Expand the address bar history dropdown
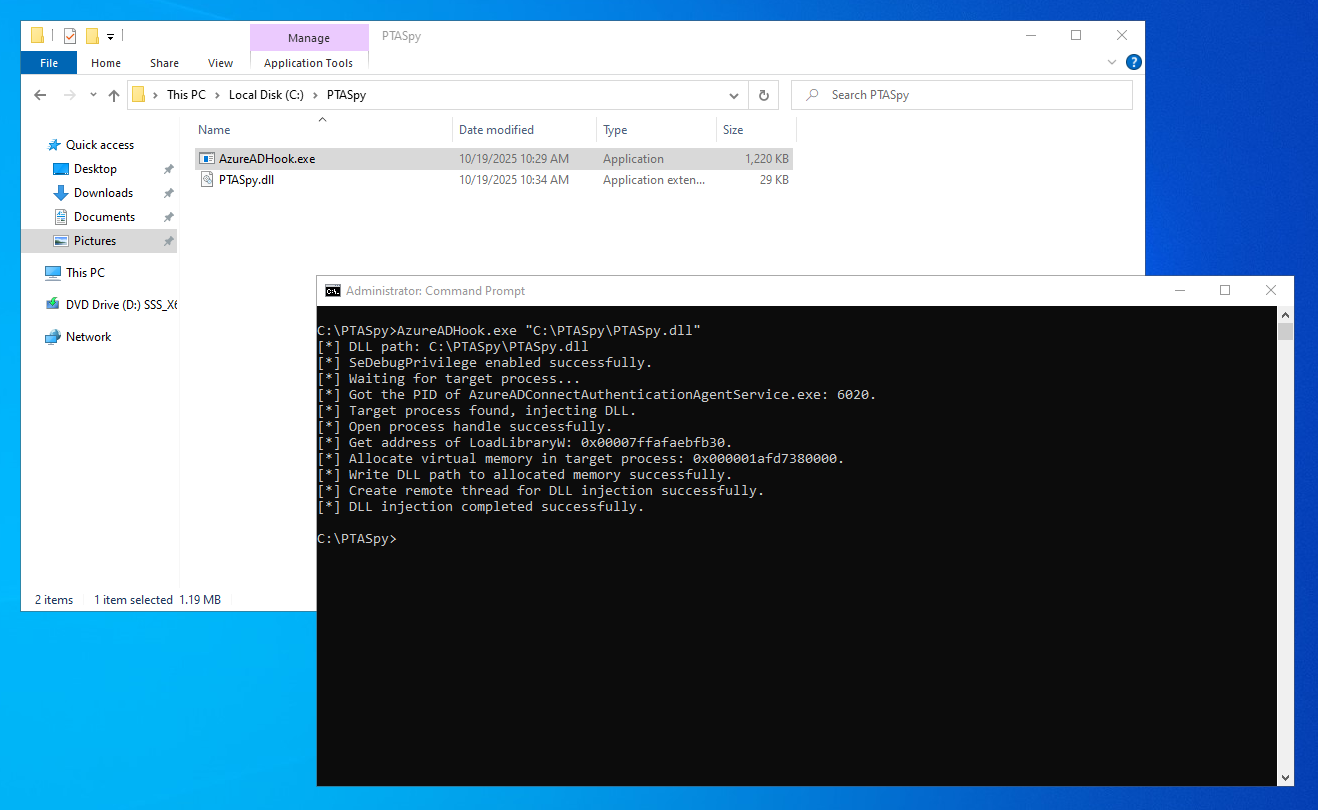 click(734, 95)
